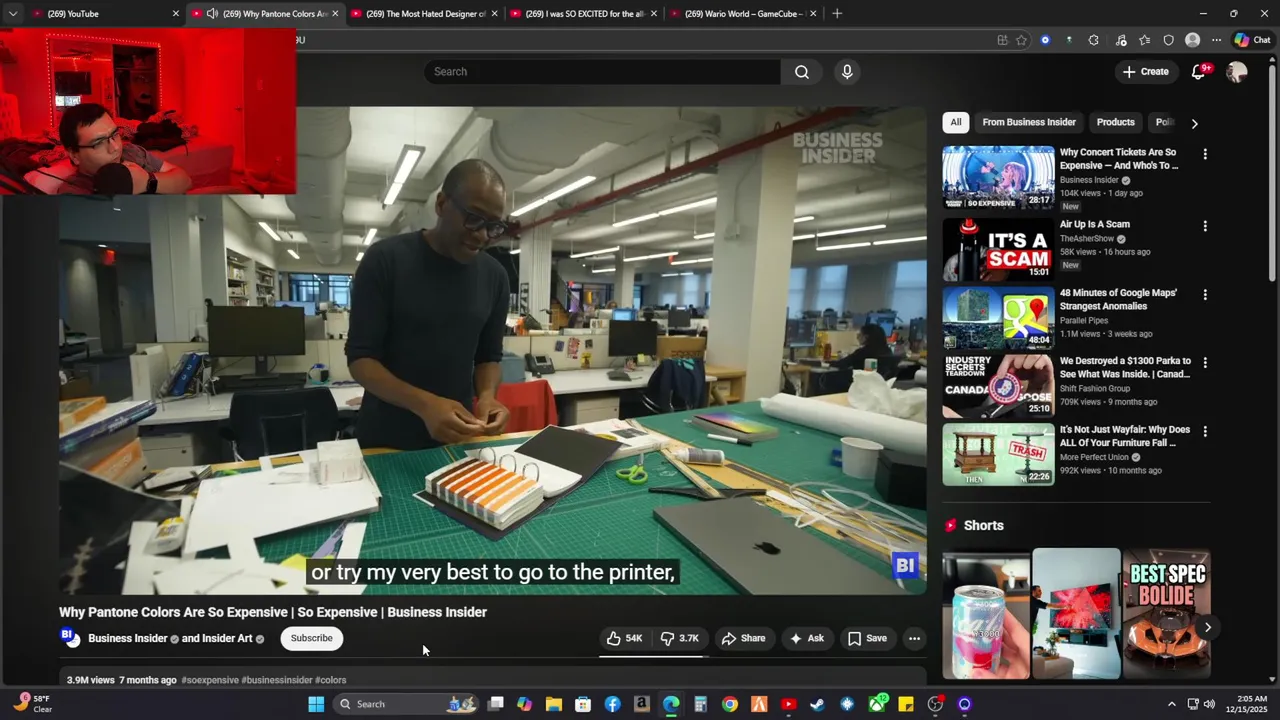Open It's A Scam video thumbnail
This screenshot has height=720, width=1280.
(x=998, y=249)
